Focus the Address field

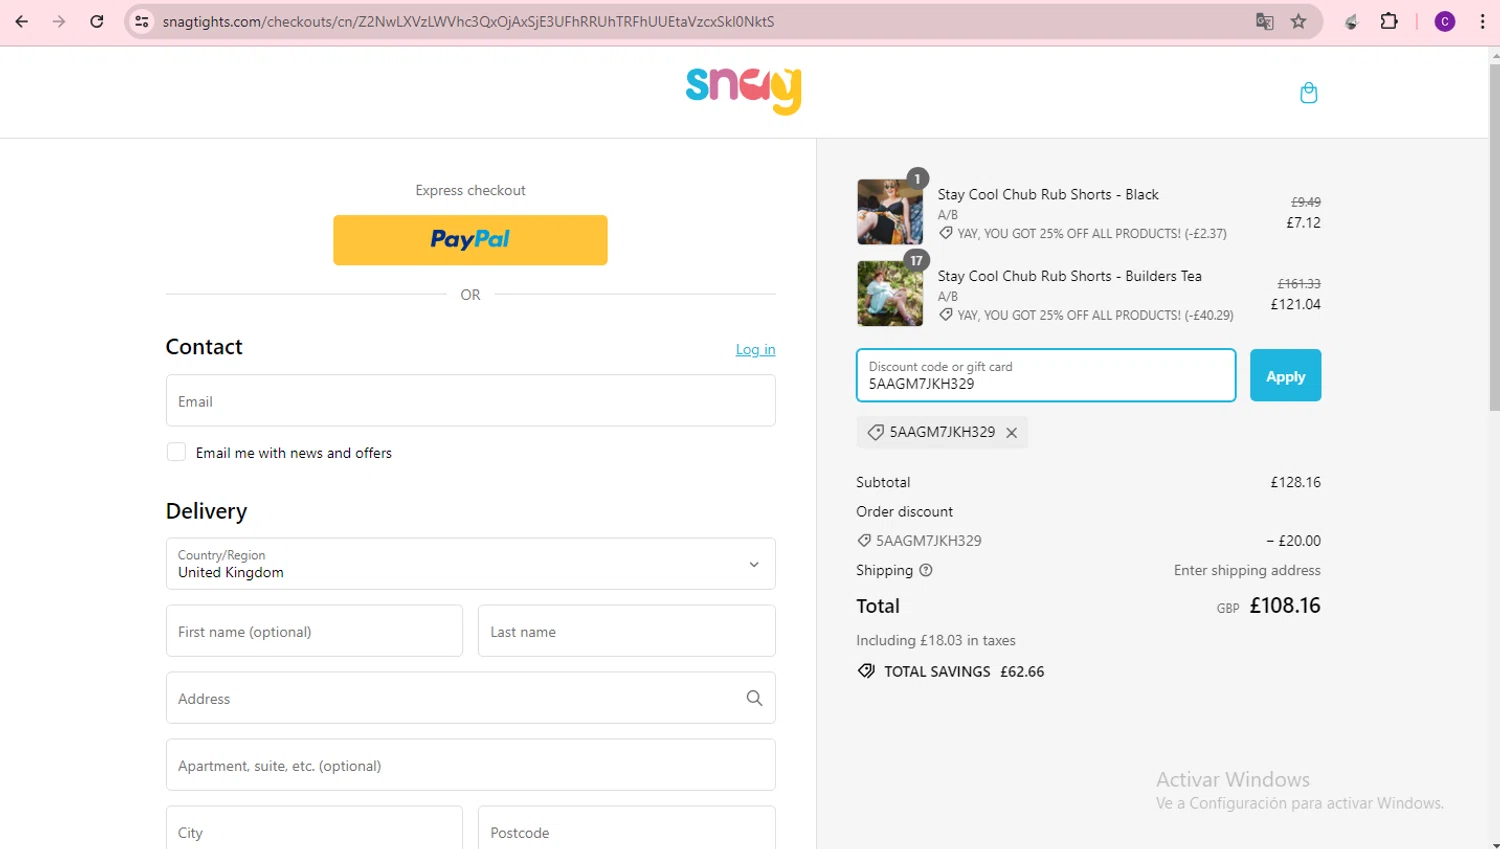[470, 698]
